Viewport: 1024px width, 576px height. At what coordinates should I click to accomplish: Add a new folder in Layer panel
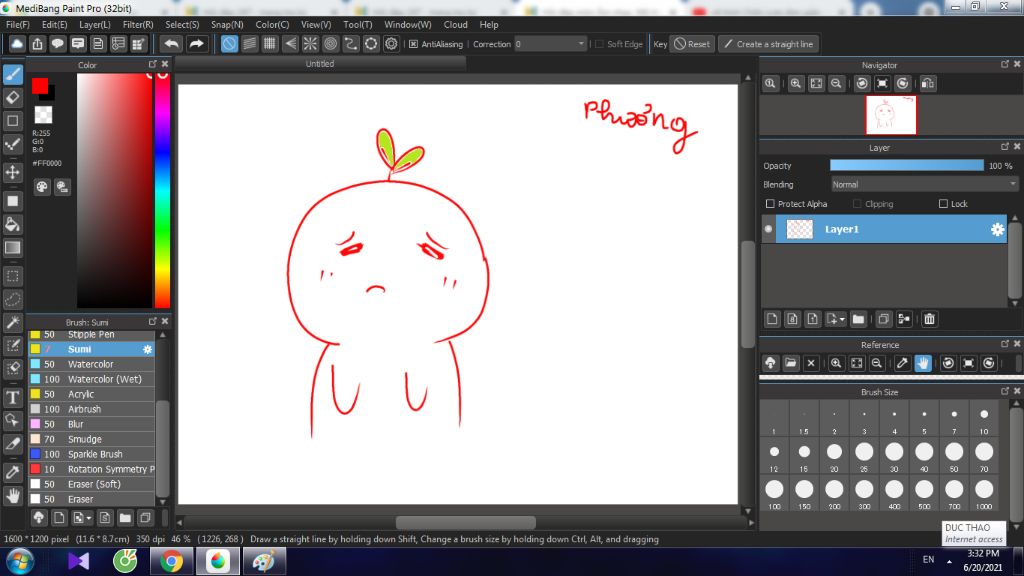point(858,319)
